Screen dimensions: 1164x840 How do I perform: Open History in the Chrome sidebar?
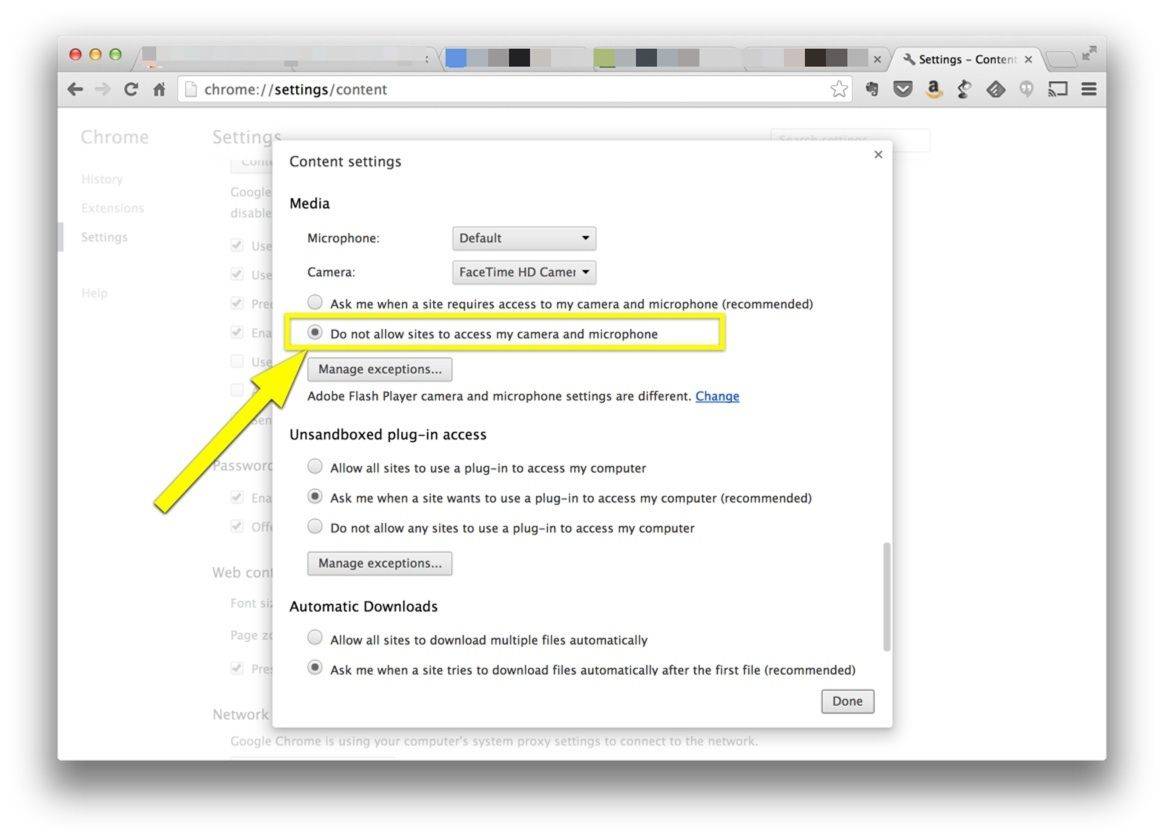click(x=102, y=179)
